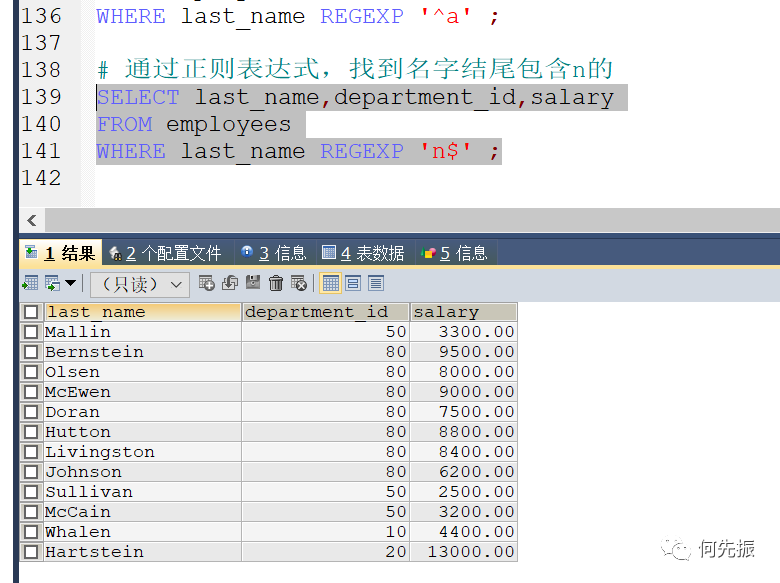Switch to form view mode
Viewport: 780px width, 583px height.
pyautogui.click(x=353, y=284)
